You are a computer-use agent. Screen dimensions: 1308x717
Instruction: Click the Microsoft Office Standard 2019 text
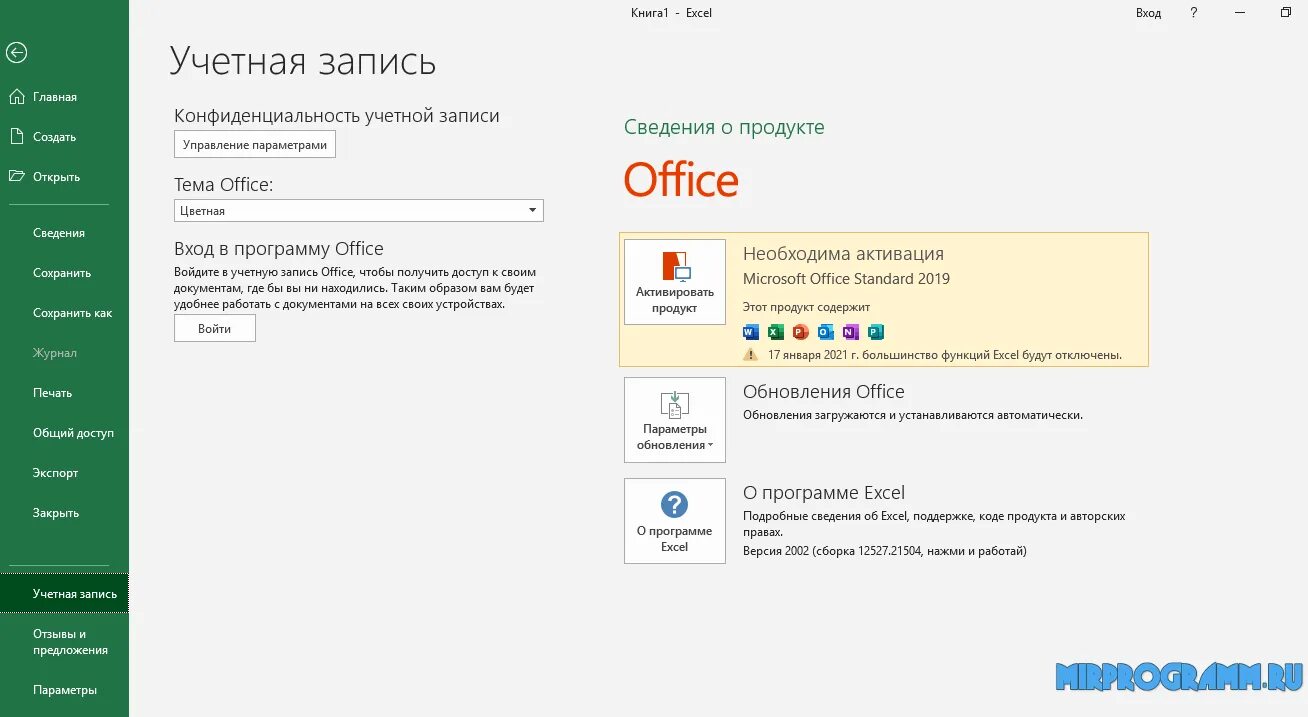pyautogui.click(x=846, y=279)
